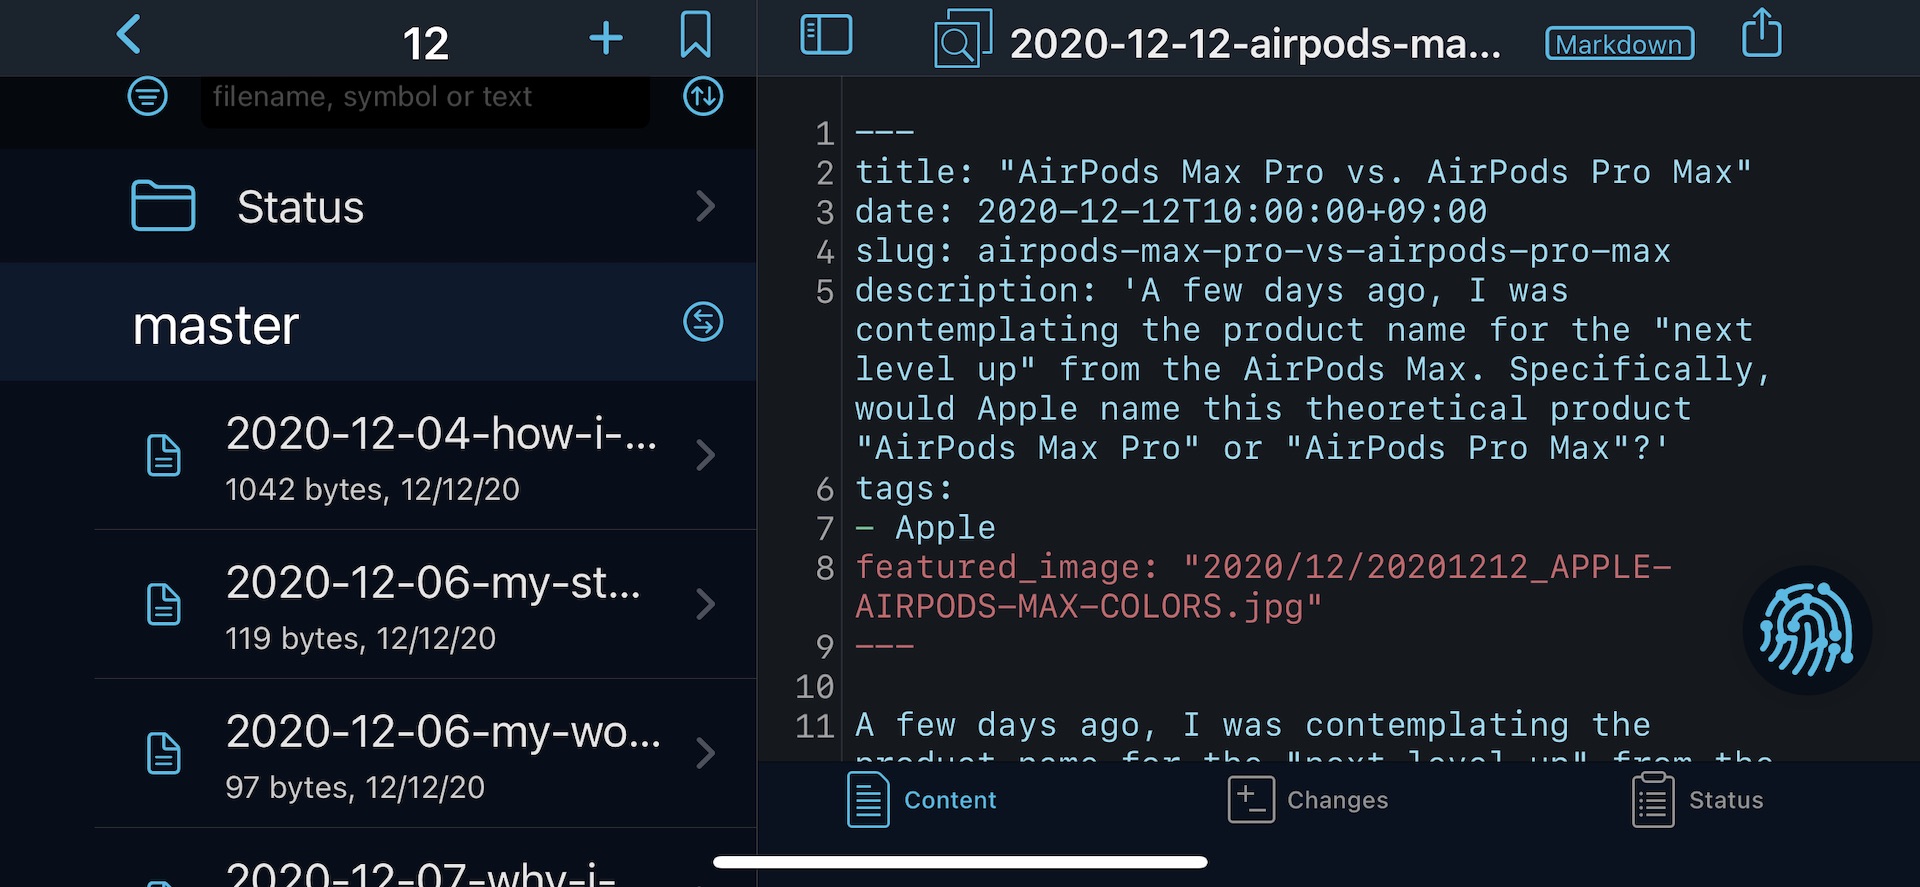The width and height of the screenshot is (1920, 887).
Task: Click the 'tags:' line in editor
Action: click(x=904, y=489)
